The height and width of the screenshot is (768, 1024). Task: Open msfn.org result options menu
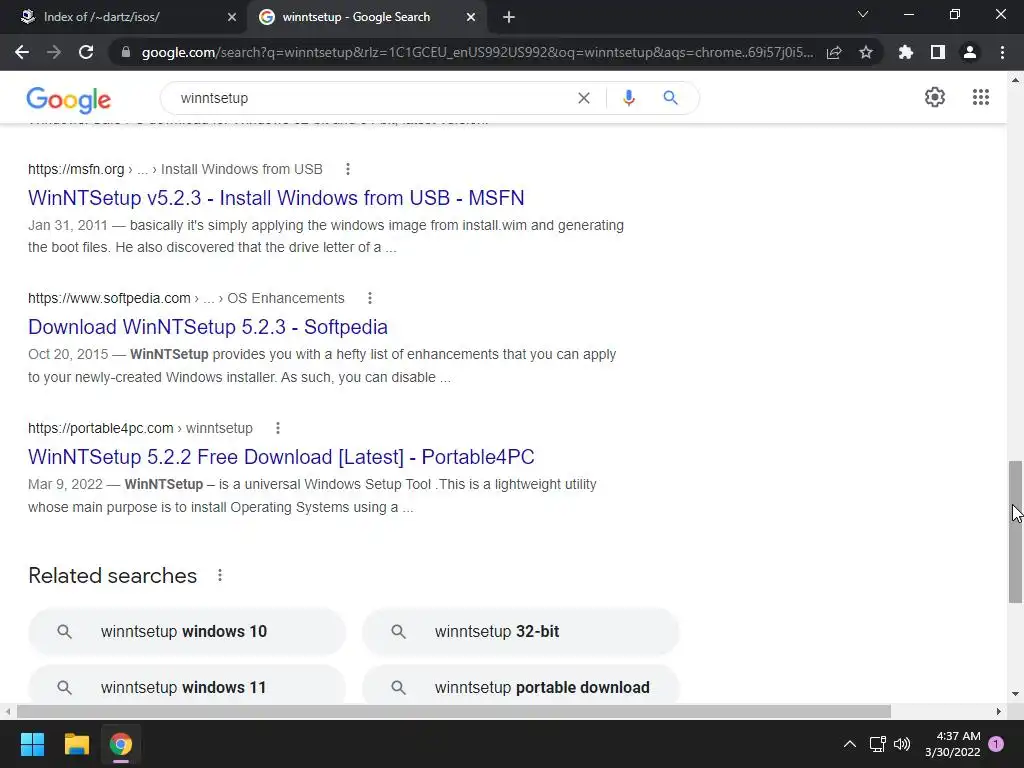[x=348, y=169]
